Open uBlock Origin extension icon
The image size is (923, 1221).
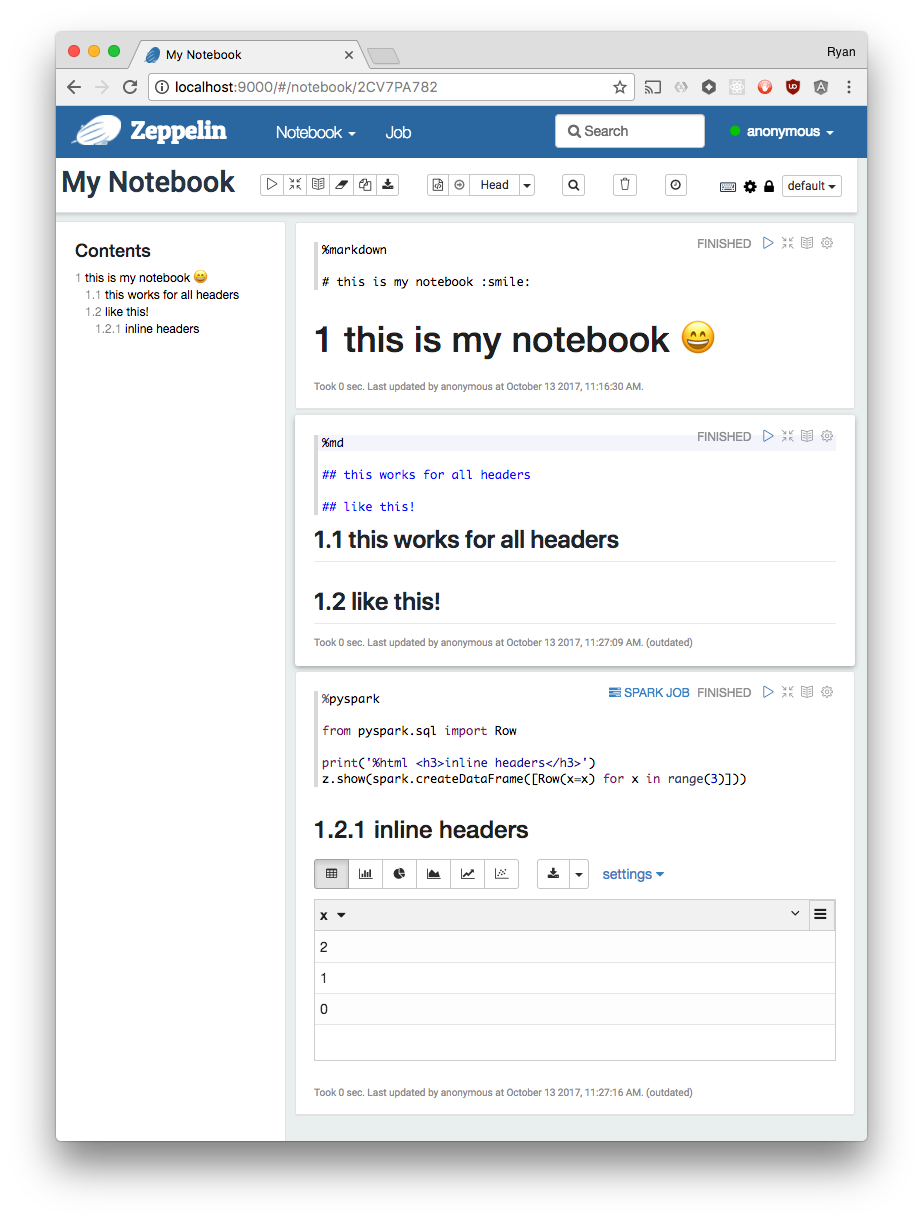[x=793, y=87]
